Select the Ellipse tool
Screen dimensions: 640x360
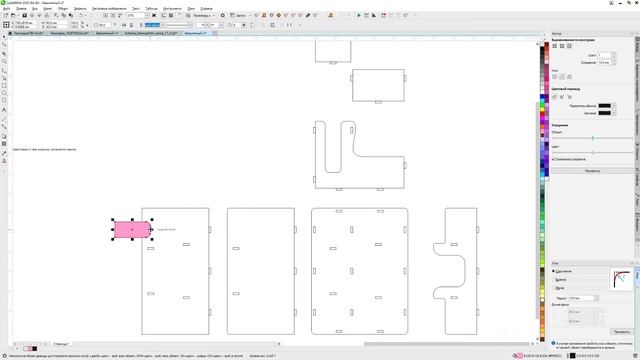click(4, 93)
